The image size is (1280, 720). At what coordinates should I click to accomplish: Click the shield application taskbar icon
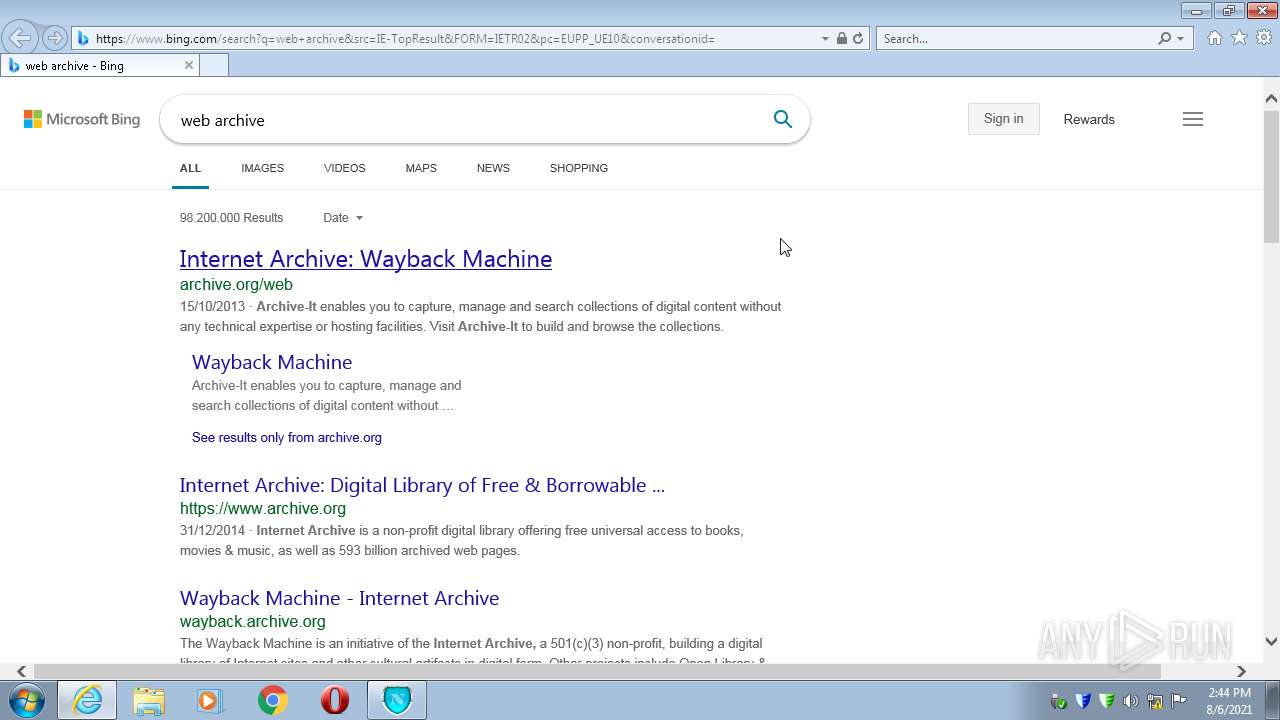point(397,700)
